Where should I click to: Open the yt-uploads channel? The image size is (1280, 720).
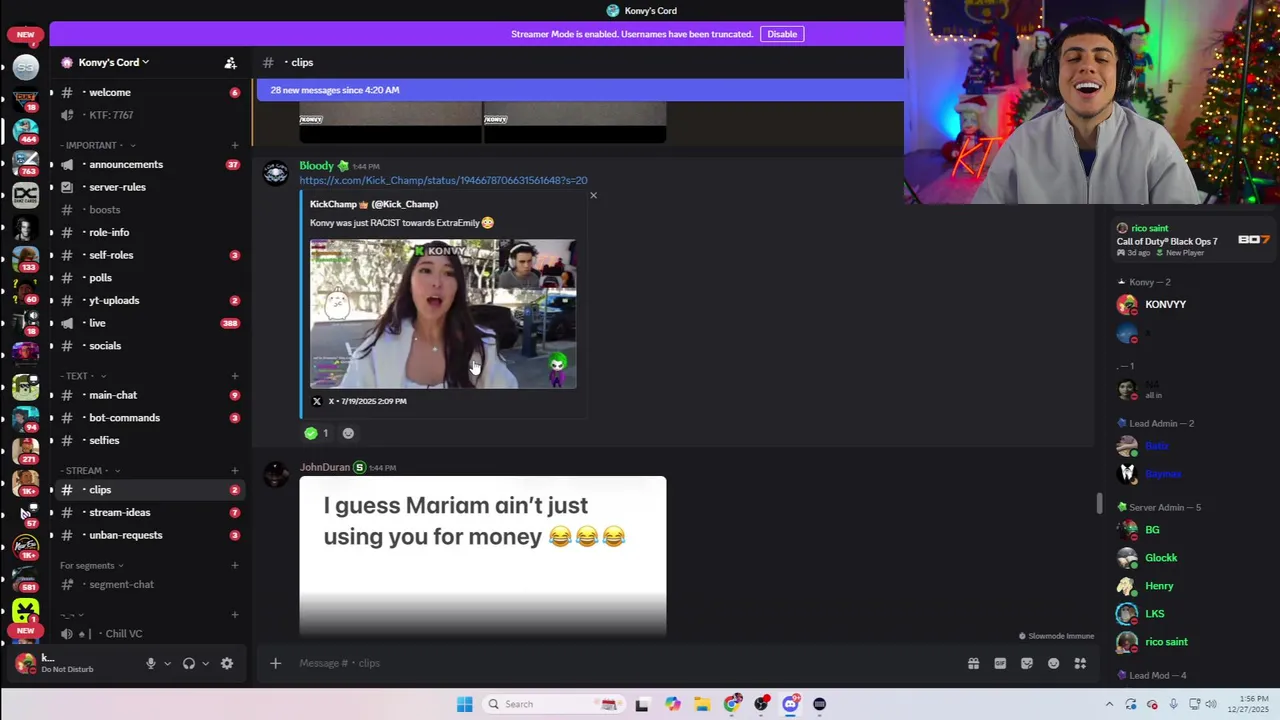pyautogui.click(x=148, y=300)
